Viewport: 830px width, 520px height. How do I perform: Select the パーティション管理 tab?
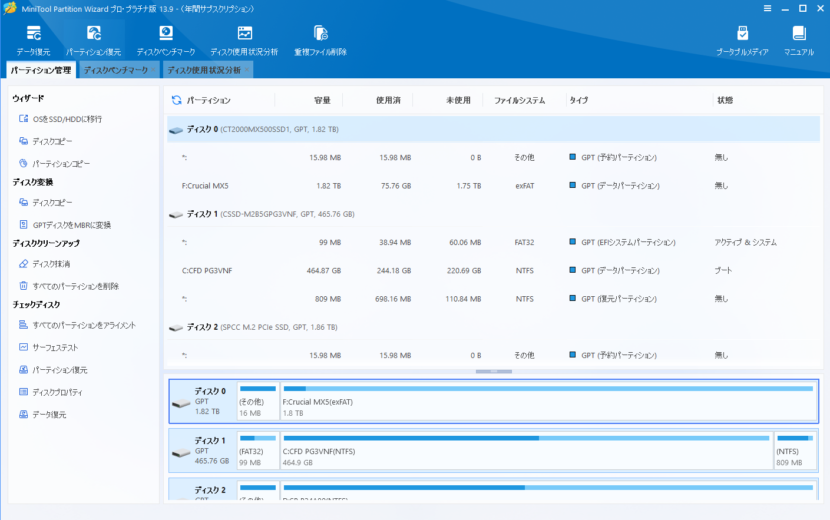pos(41,70)
